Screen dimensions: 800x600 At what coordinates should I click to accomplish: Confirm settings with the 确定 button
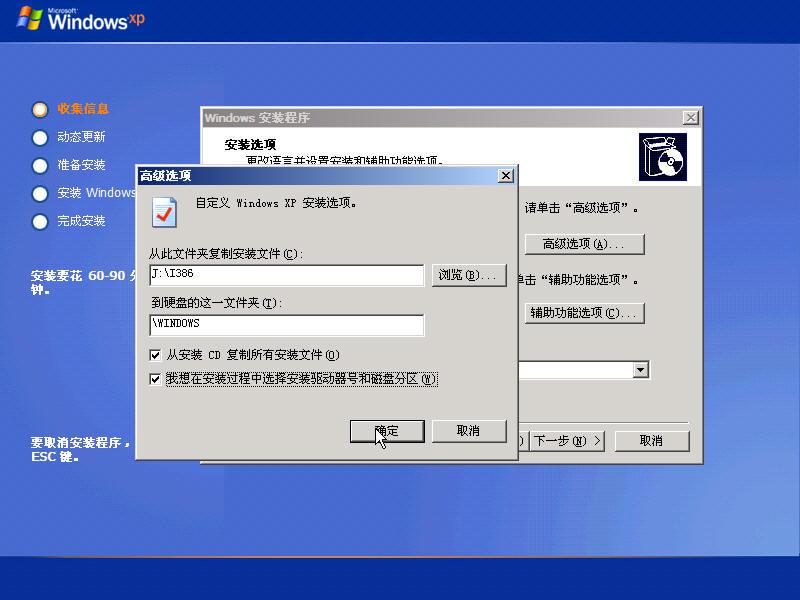387,431
